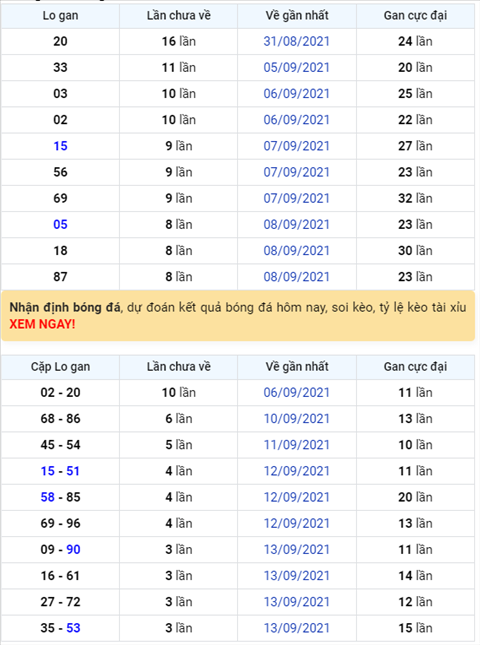Select the 32 lần cell for number 69
480x645 pixels.
[x=415, y=198]
